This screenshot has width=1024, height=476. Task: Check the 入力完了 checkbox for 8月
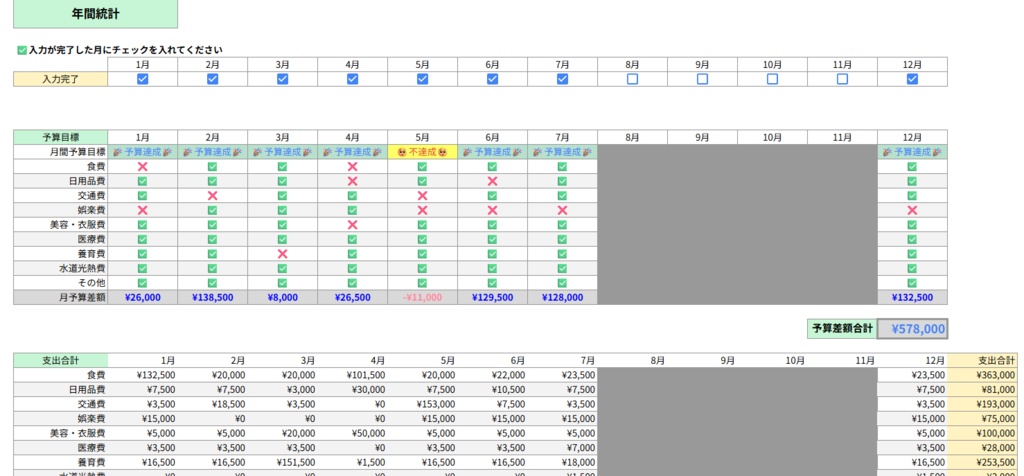[x=632, y=79]
